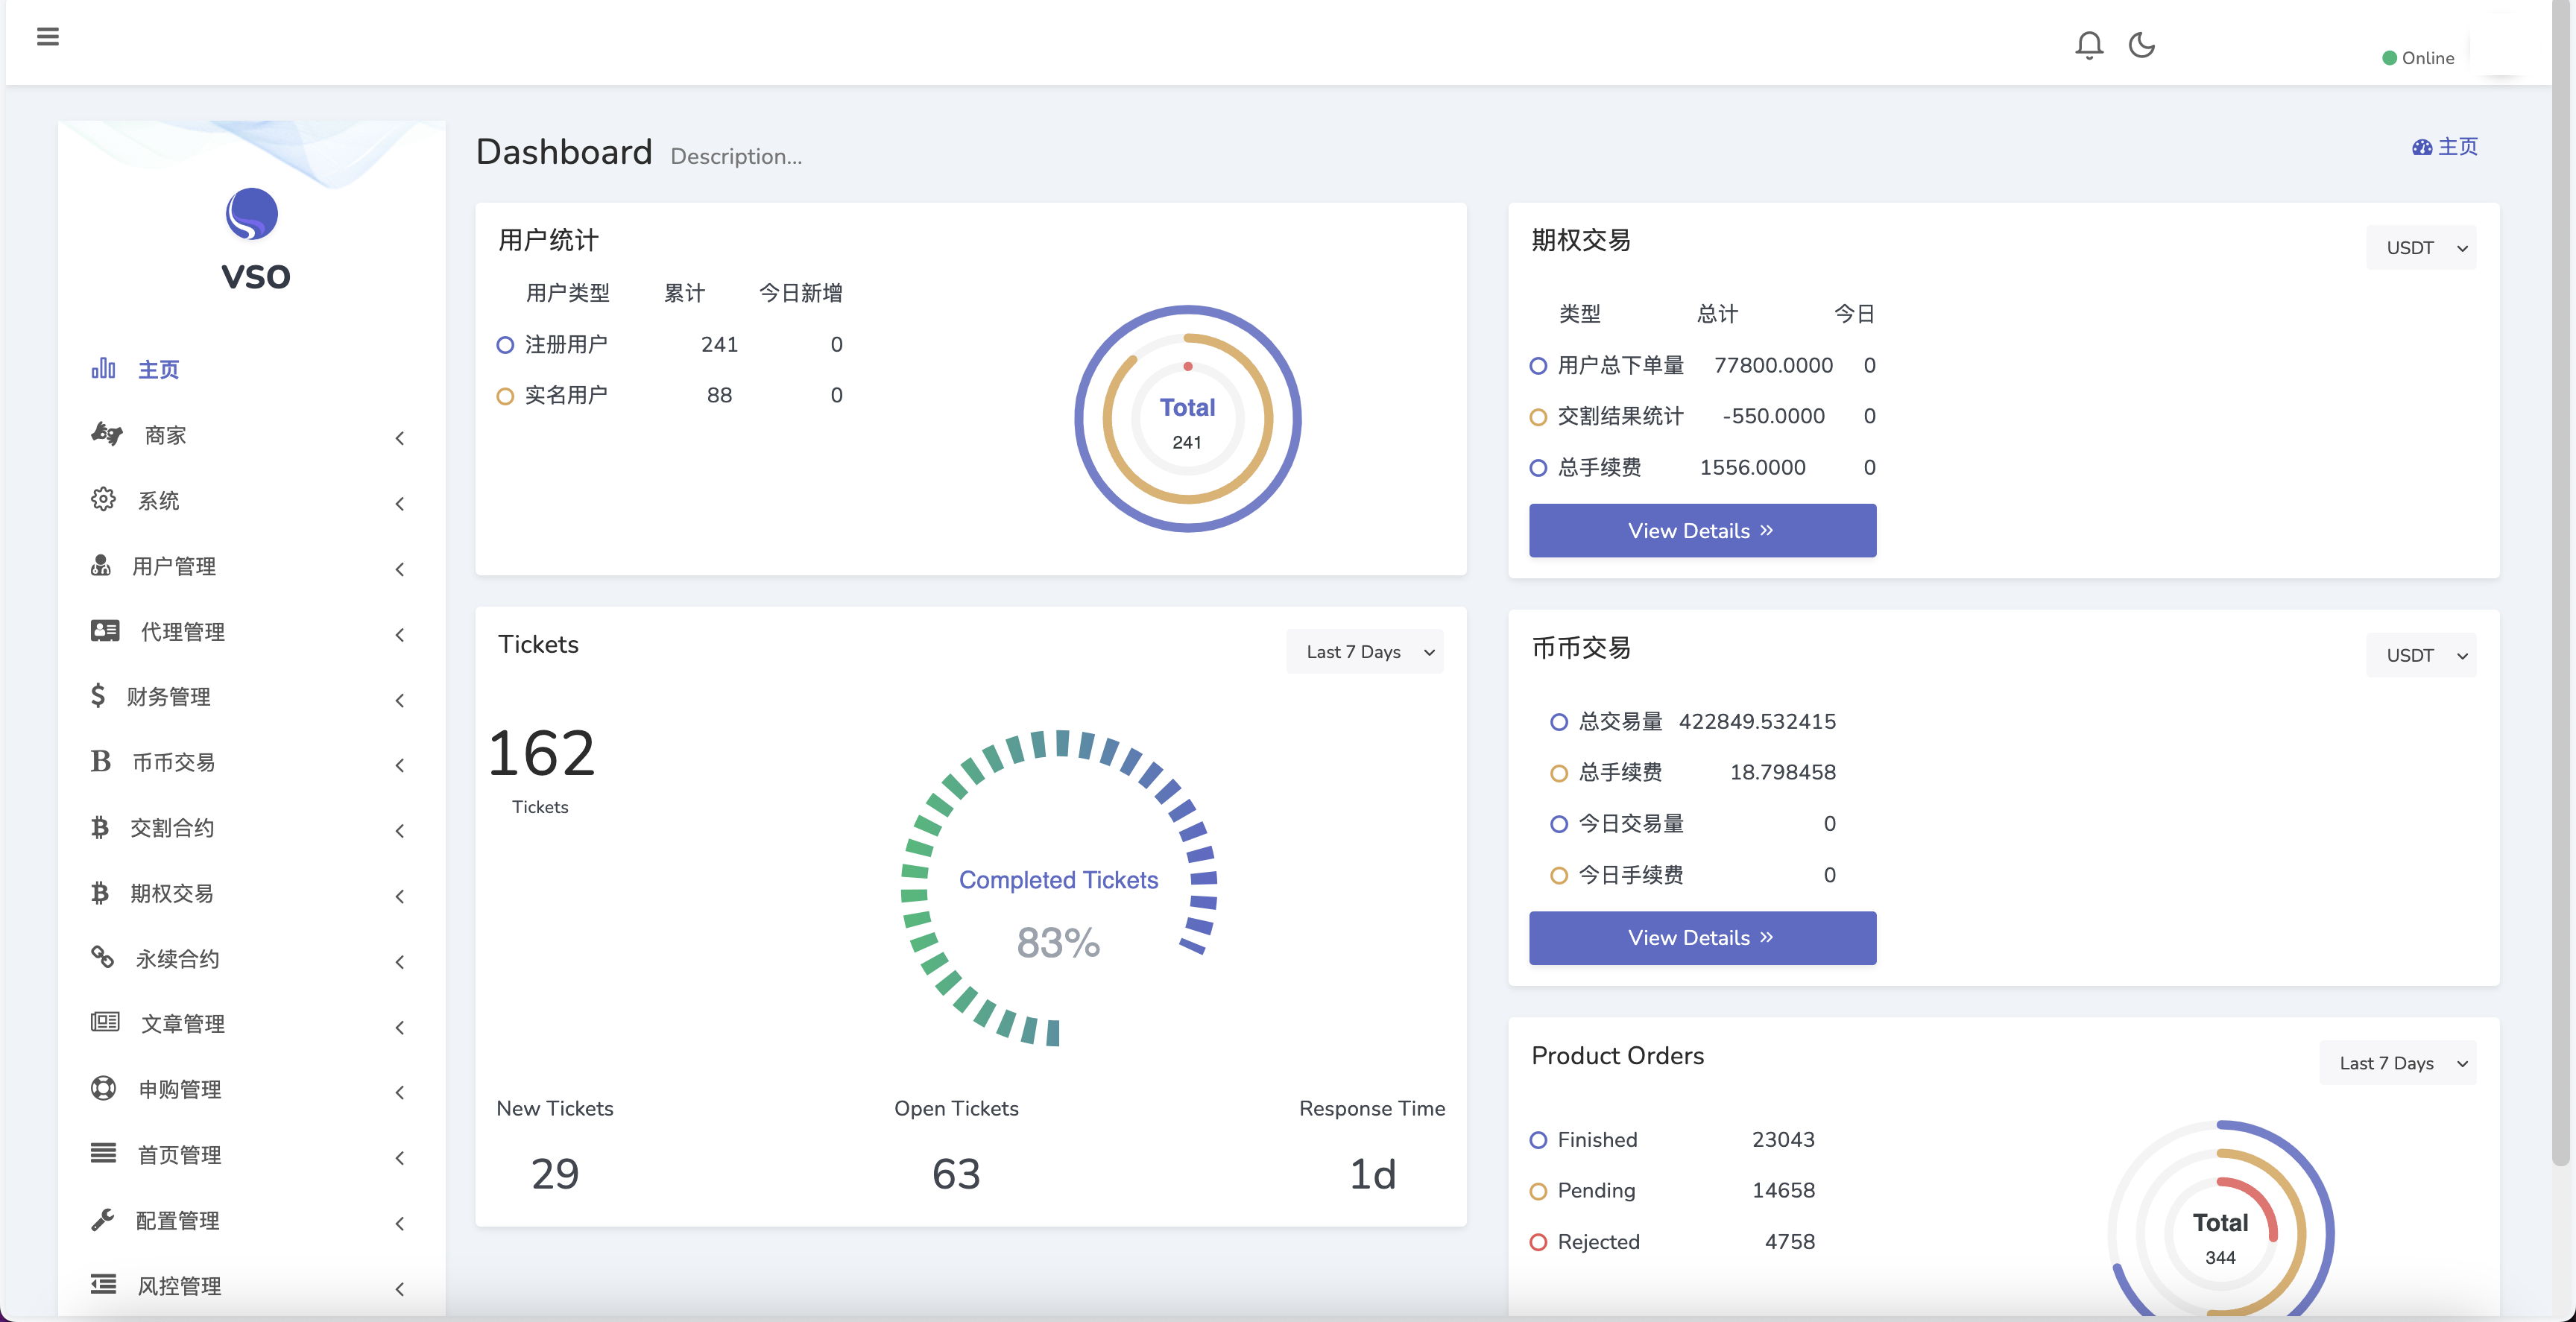Click View Details in 期权交易
2576x1322 pixels.
coord(1699,531)
